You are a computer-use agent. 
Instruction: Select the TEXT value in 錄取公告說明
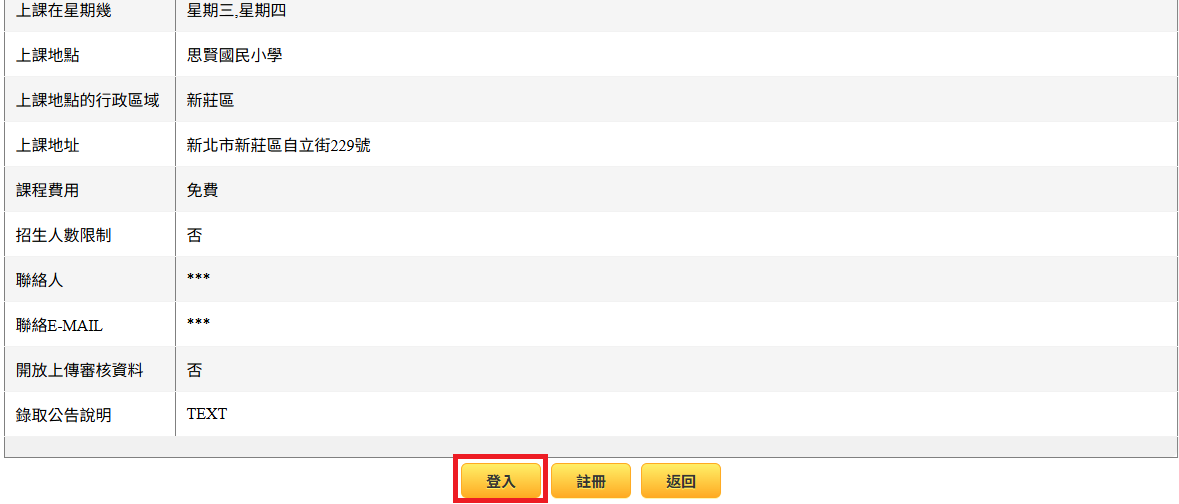click(207, 414)
